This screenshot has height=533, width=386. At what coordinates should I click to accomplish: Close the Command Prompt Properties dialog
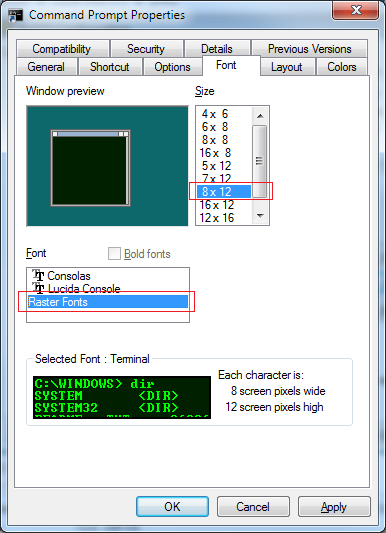click(355, 10)
